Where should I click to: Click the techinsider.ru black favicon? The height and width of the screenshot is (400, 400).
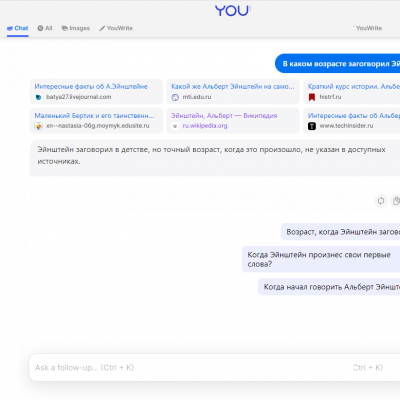(x=312, y=126)
